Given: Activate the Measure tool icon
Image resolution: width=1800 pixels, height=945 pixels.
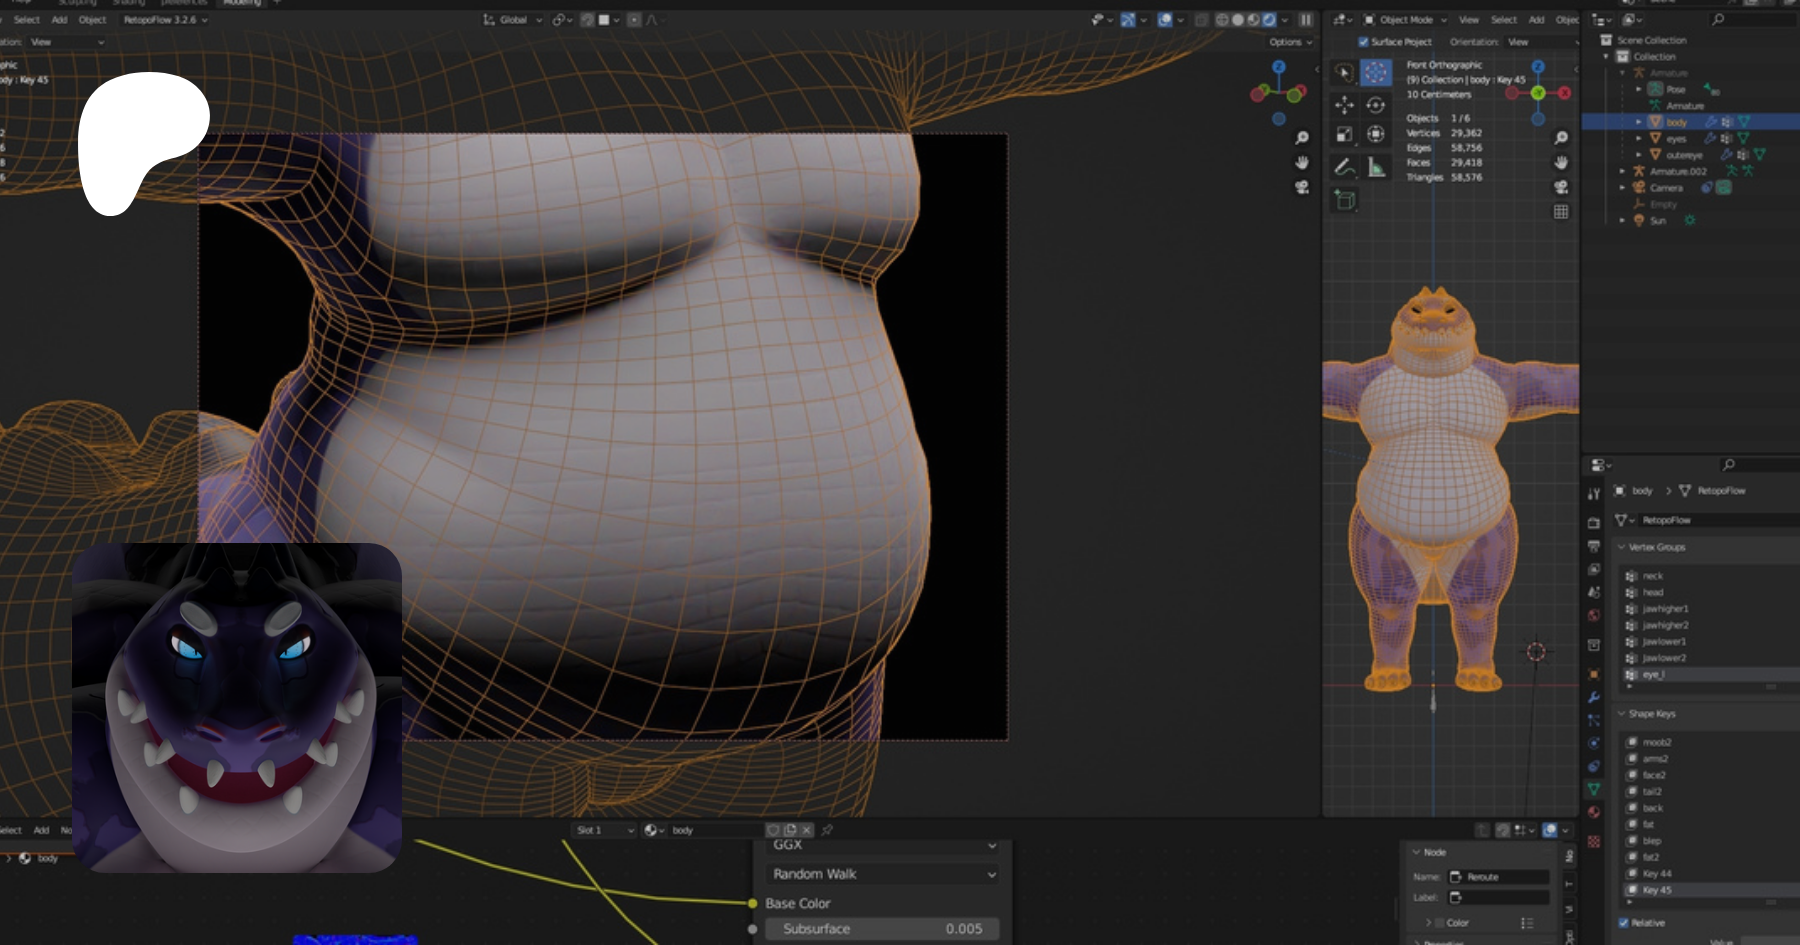Looking at the screenshot, I should point(1376,167).
